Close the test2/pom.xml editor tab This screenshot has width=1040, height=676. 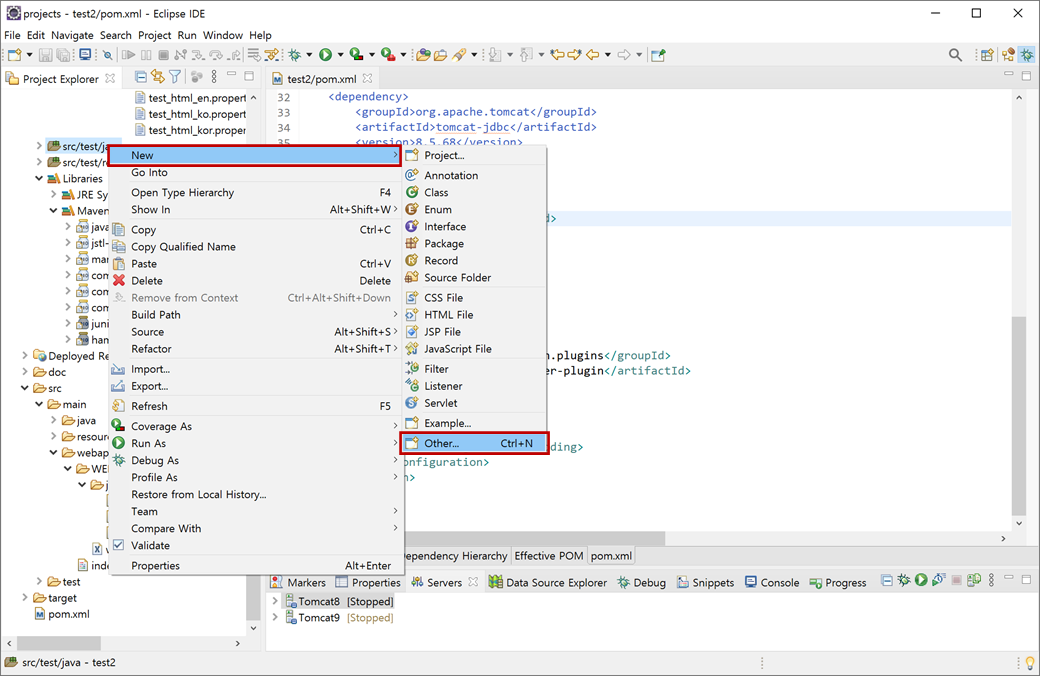click(367, 78)
